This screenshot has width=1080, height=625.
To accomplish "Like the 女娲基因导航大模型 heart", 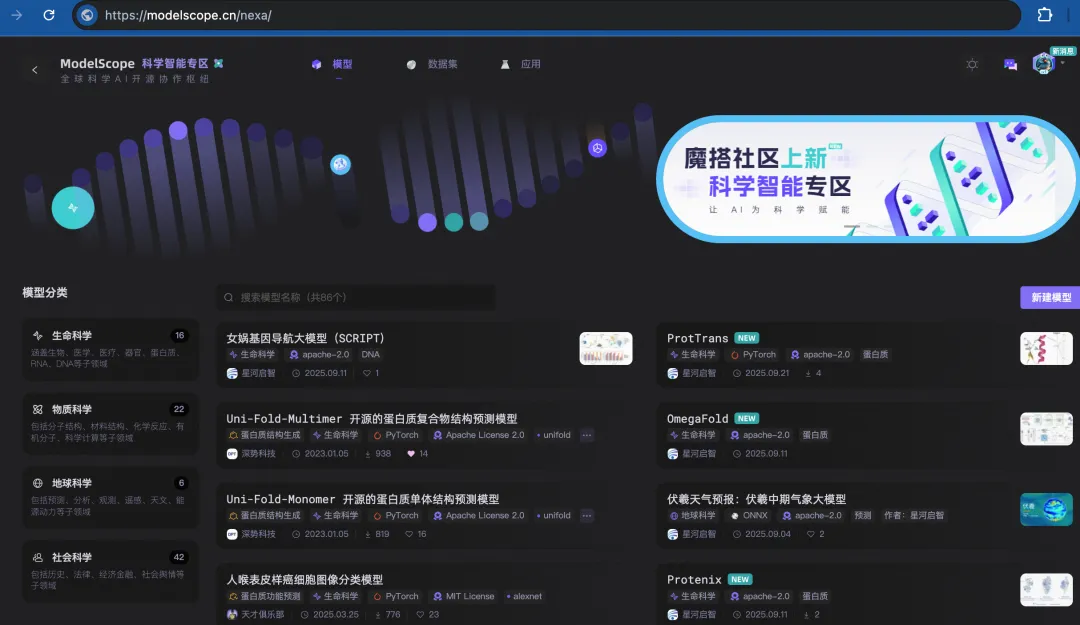I will coord(366,373).
